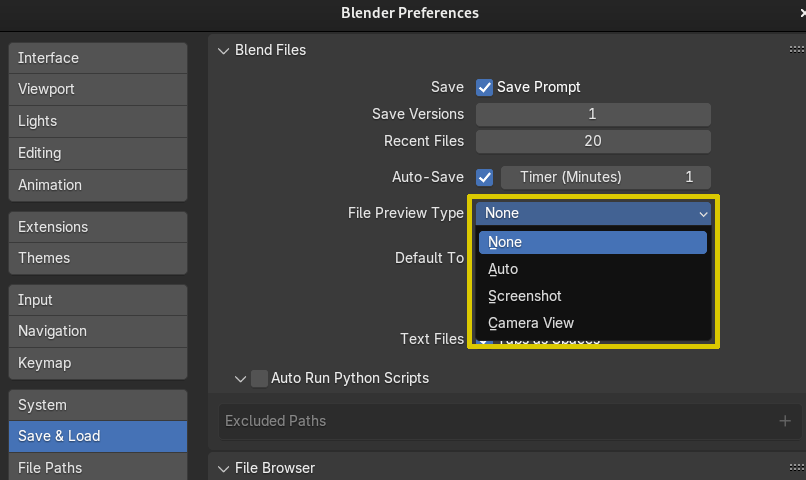Open the Extensions preferences tab
The height and width of the screenshot is (480, 806).
(98, 227)
